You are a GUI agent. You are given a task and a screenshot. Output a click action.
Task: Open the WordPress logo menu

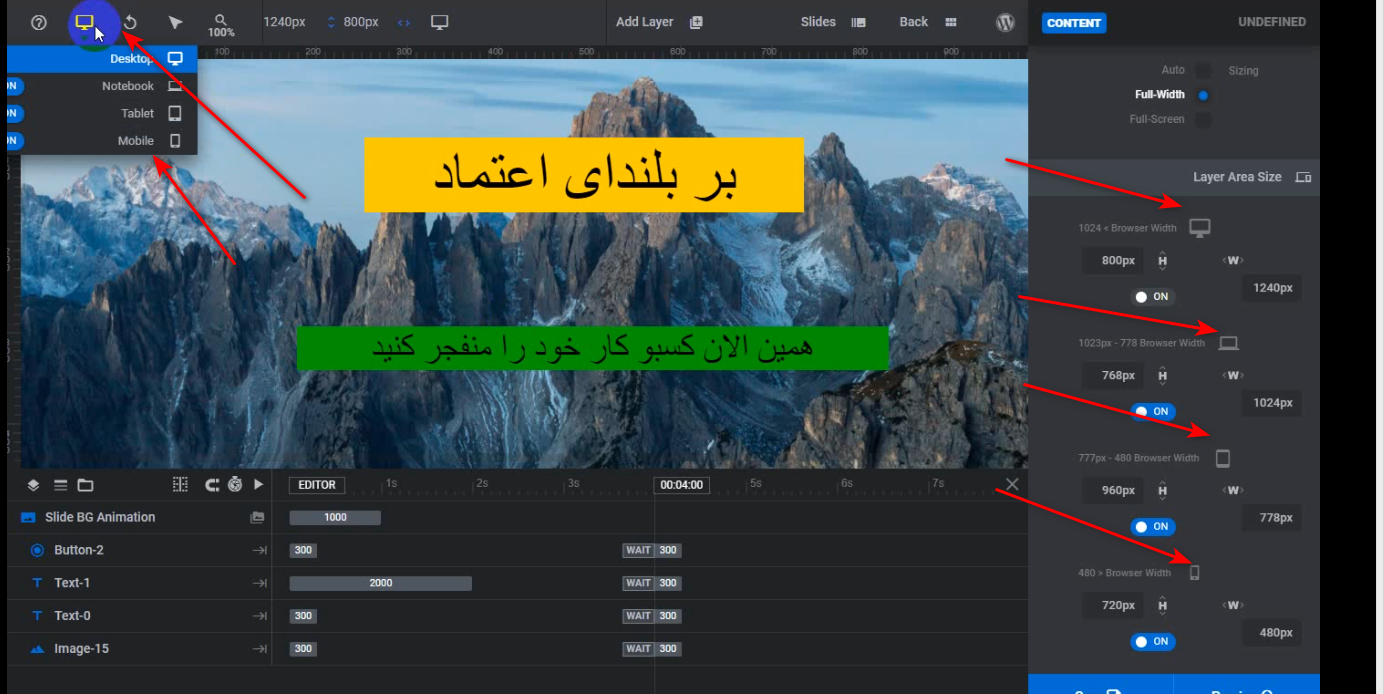1006,22
